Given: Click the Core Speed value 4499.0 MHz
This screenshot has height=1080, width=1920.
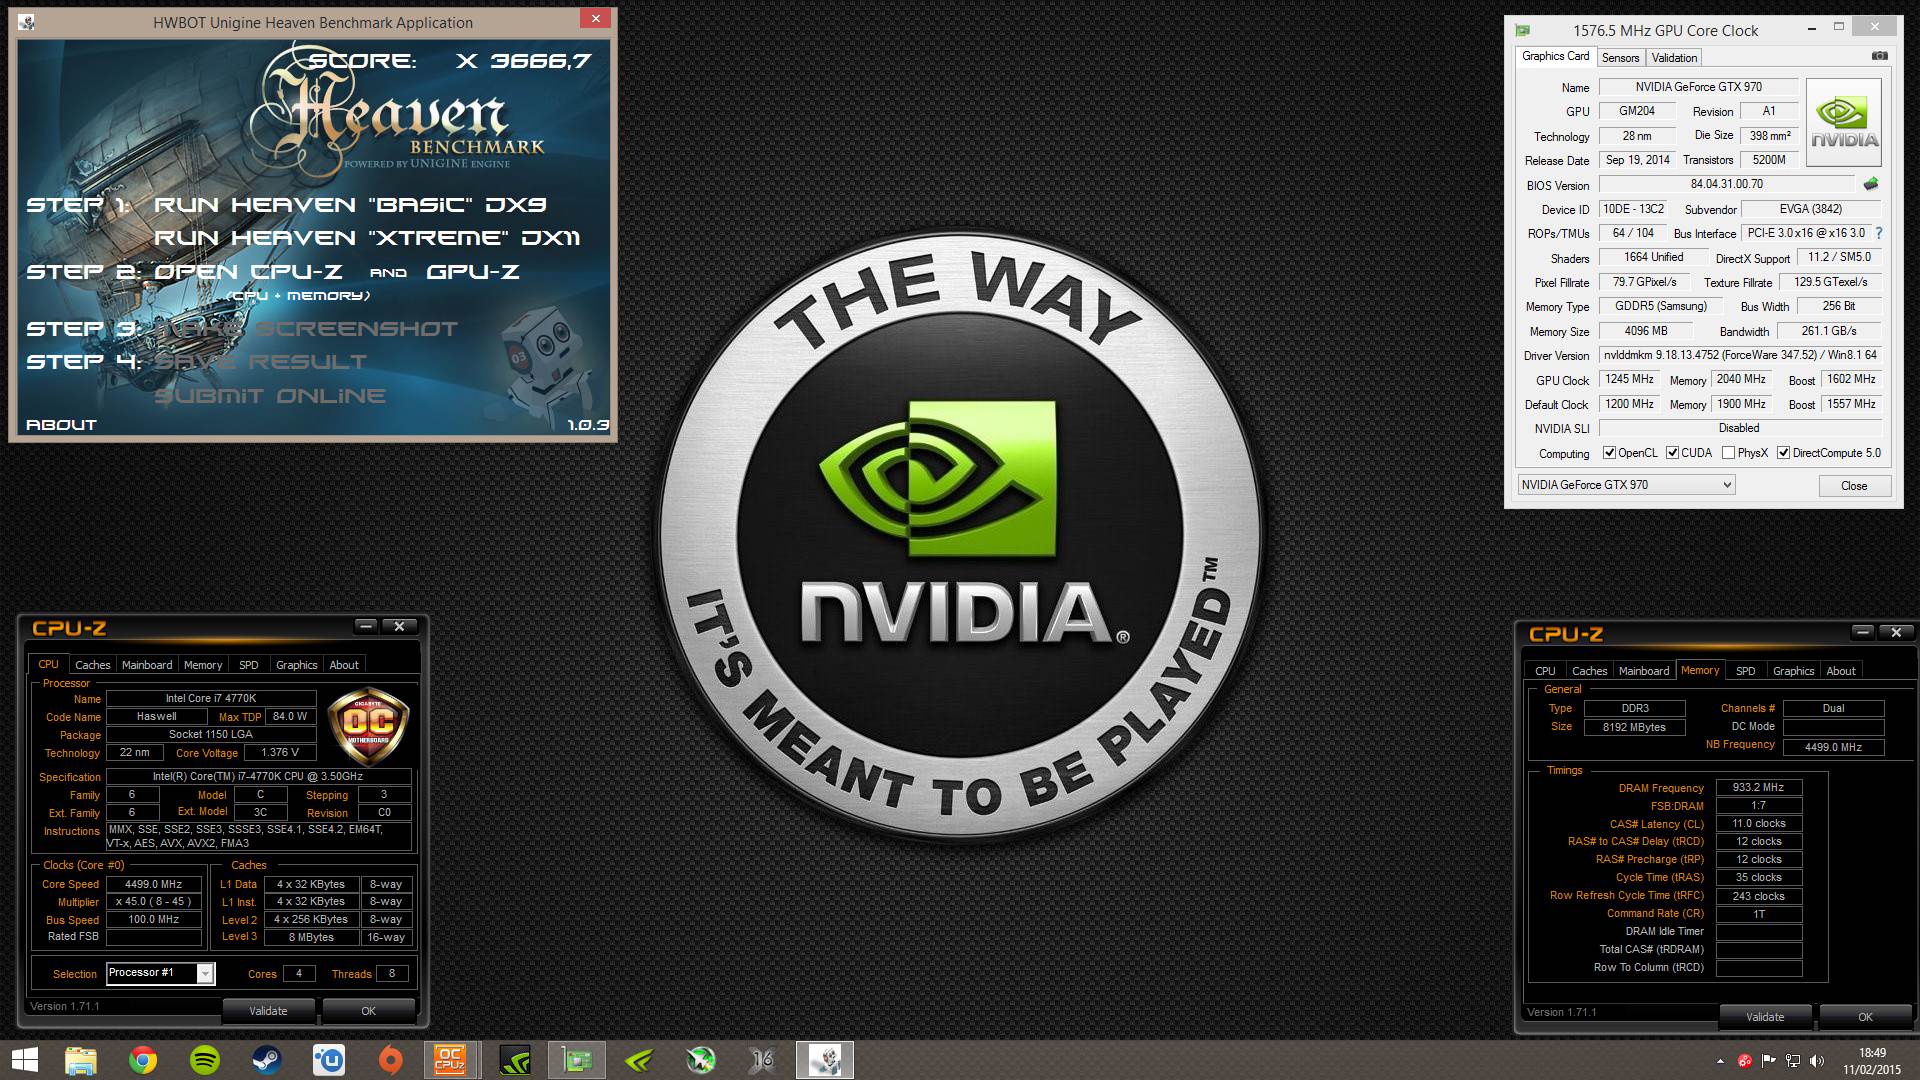Looking at the screenshot, I should pyautogui.click(x=154, y=884).
